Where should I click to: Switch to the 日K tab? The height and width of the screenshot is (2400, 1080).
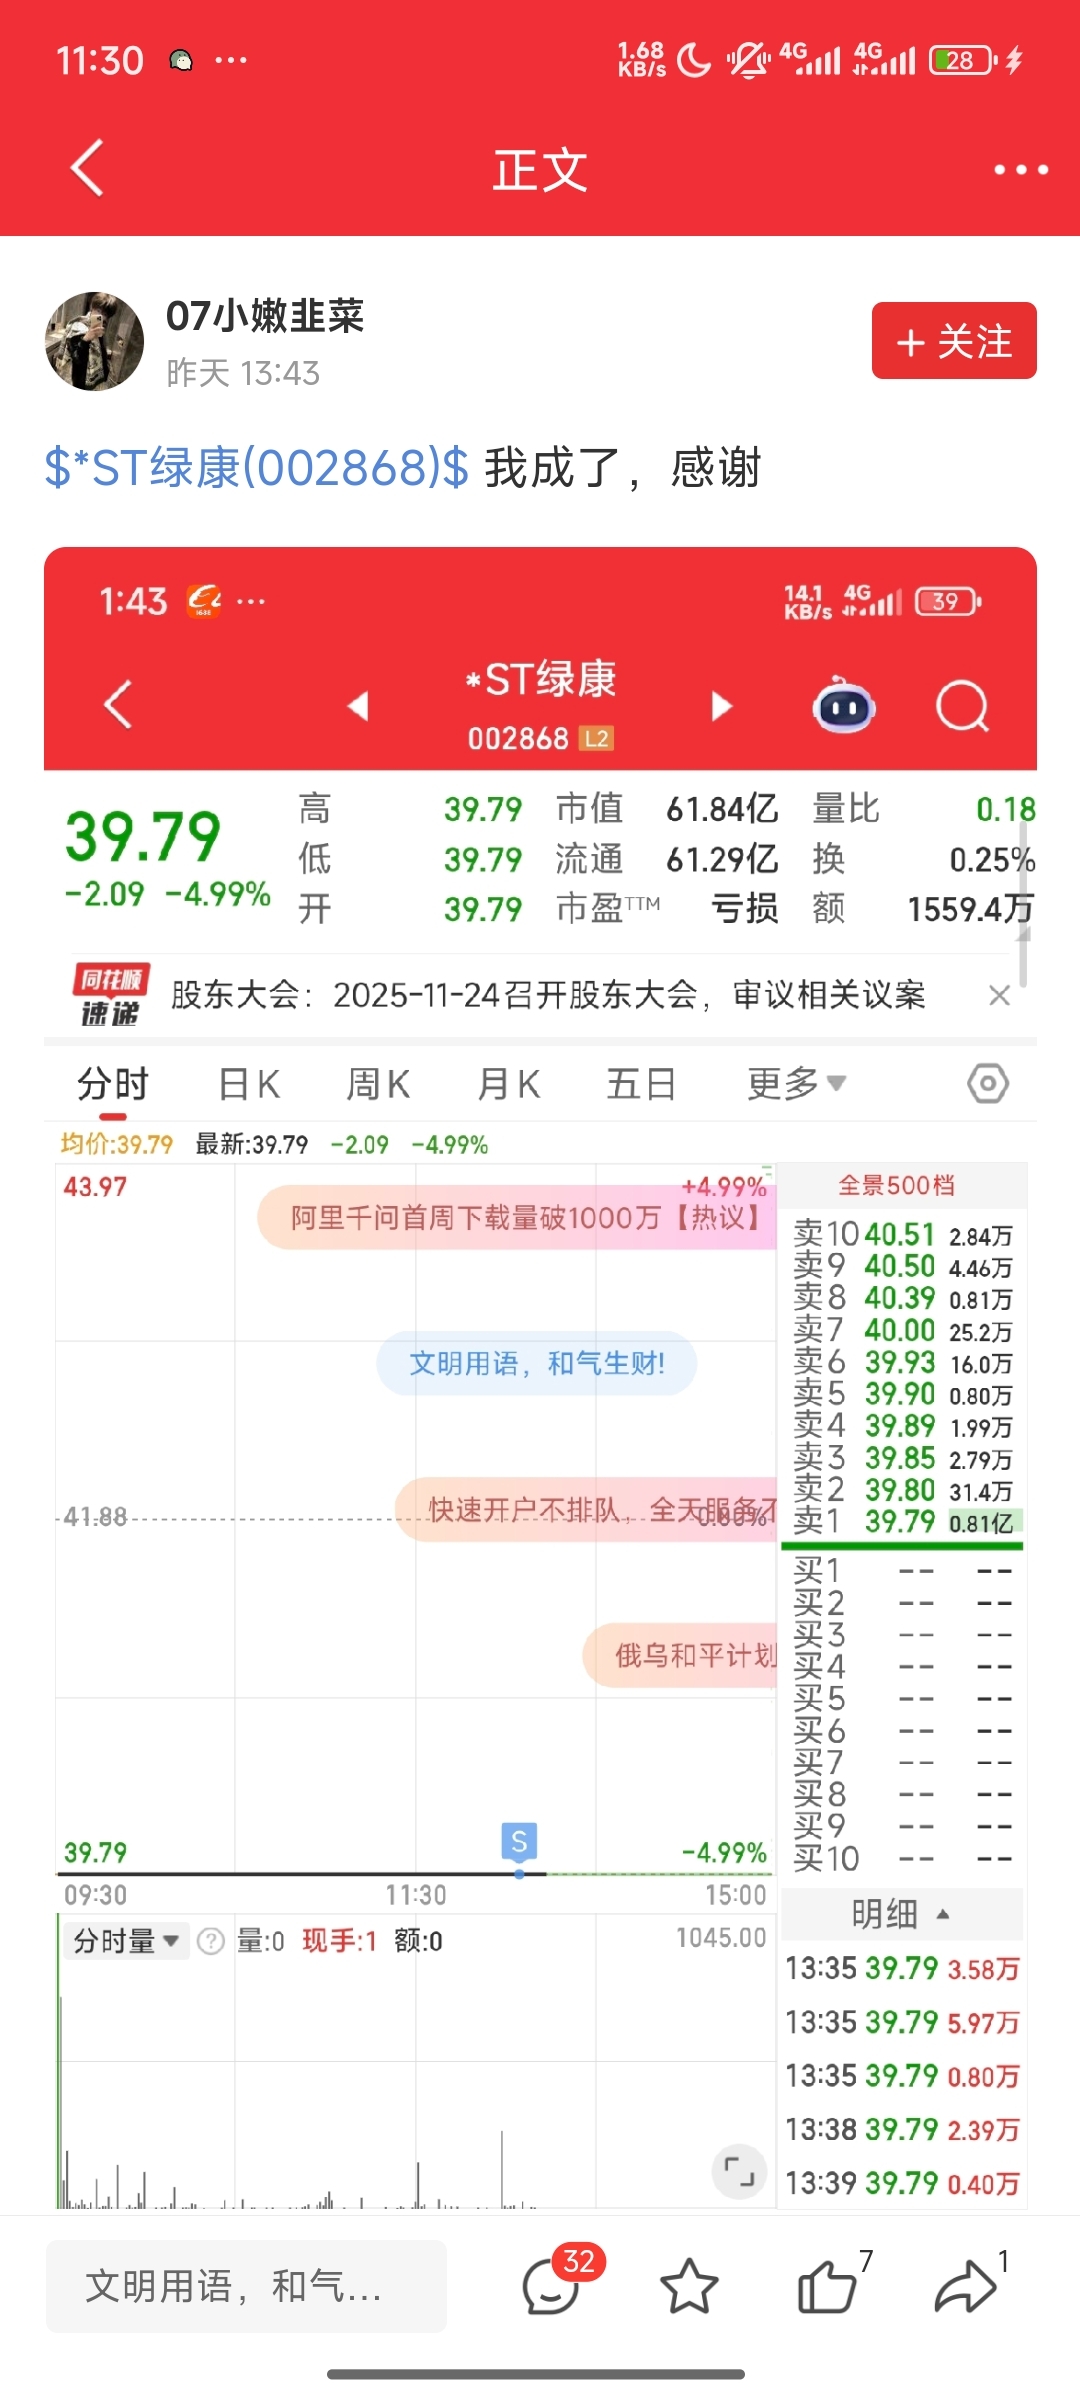[249, 1084]
